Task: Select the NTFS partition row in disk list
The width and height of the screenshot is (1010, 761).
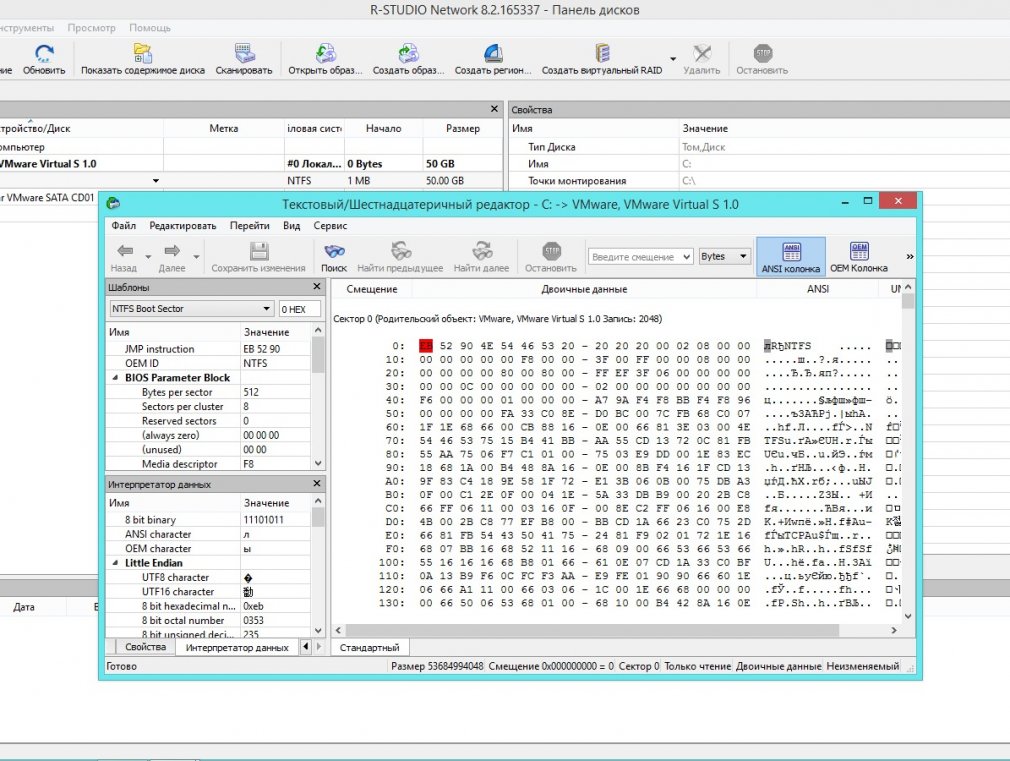Action: (251, 180)
